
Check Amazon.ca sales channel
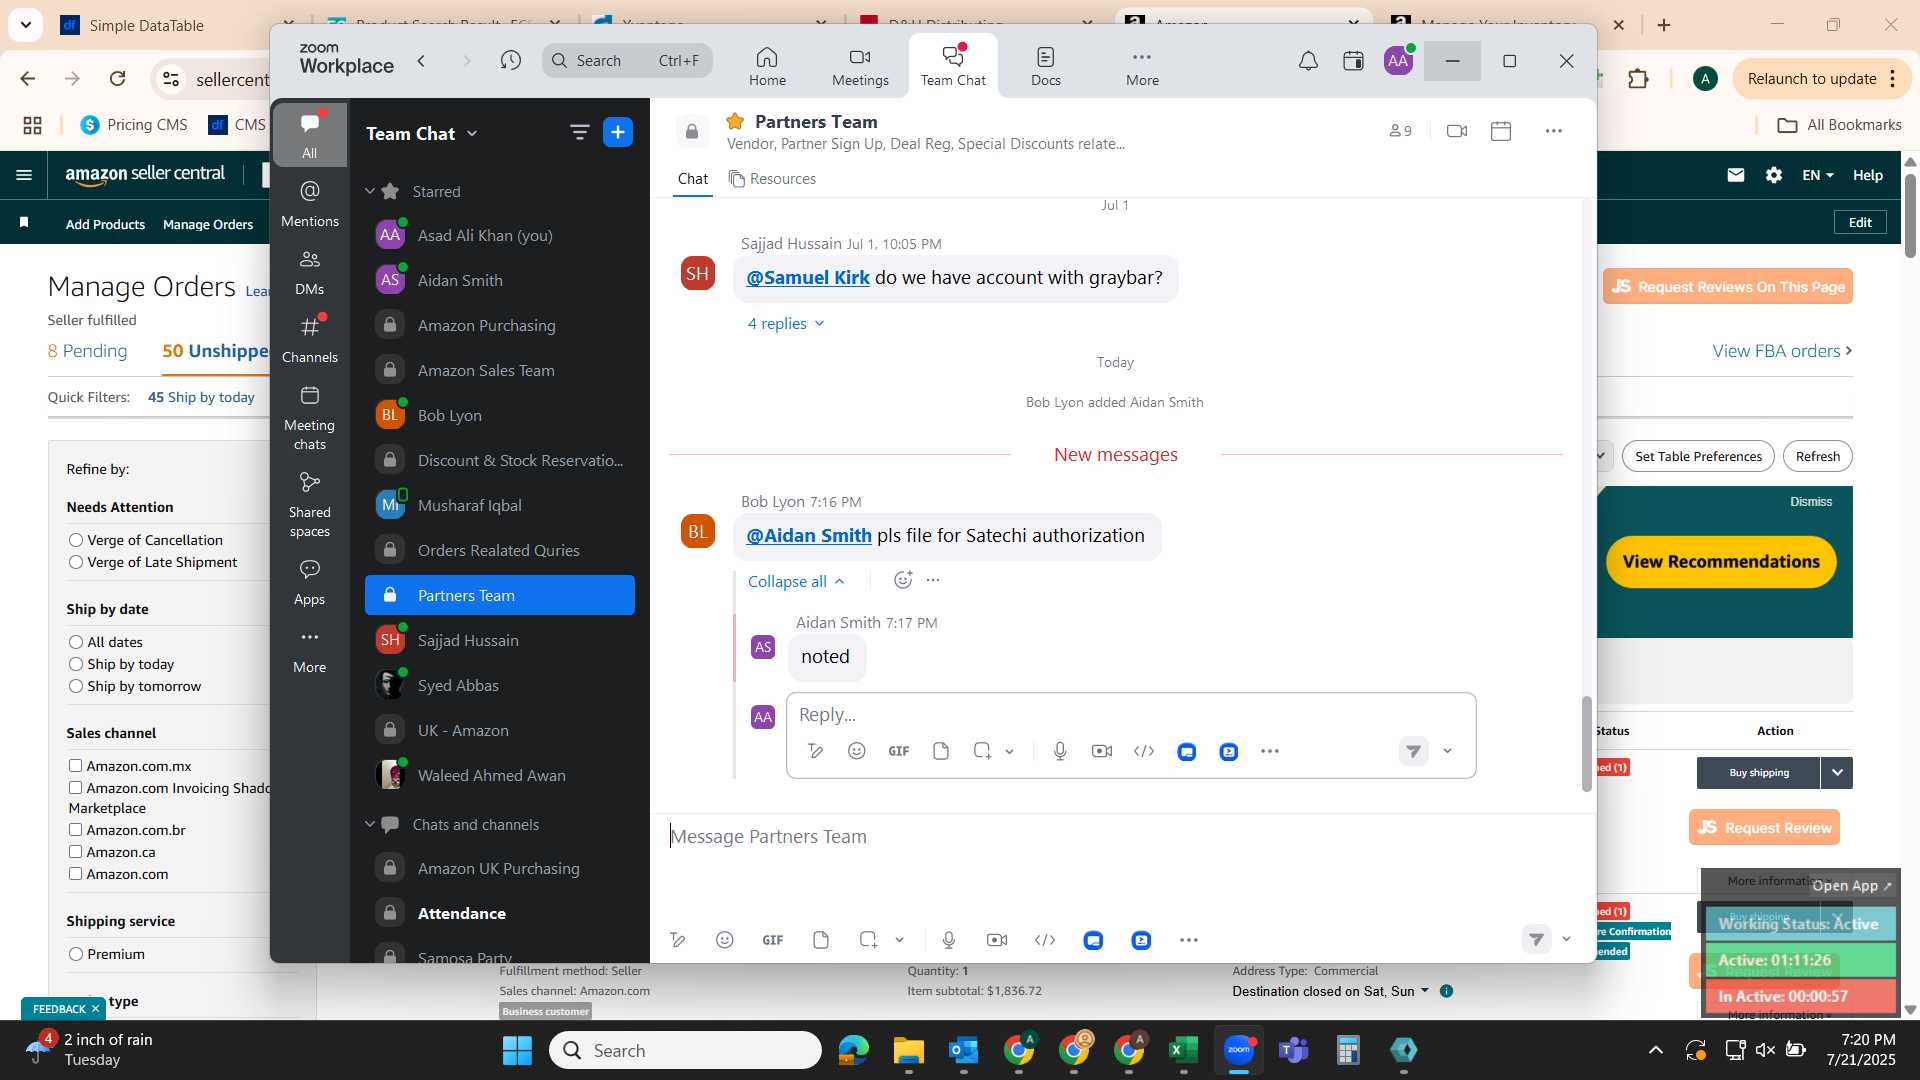coord(75,852)
